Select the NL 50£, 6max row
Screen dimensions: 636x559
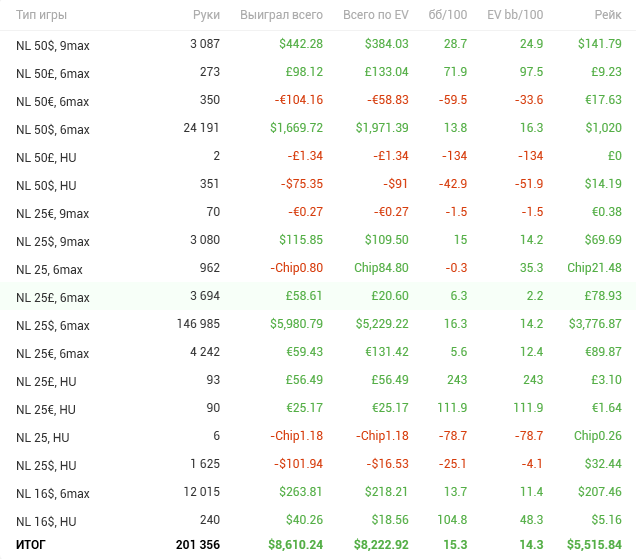pos(318,72)
